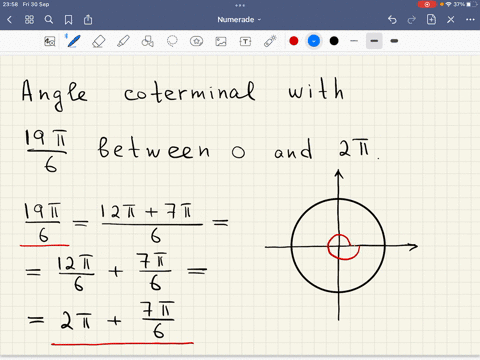This screenshot has width=480, height=360.
Task: Undo the last stroke
Action: point(392,20)
